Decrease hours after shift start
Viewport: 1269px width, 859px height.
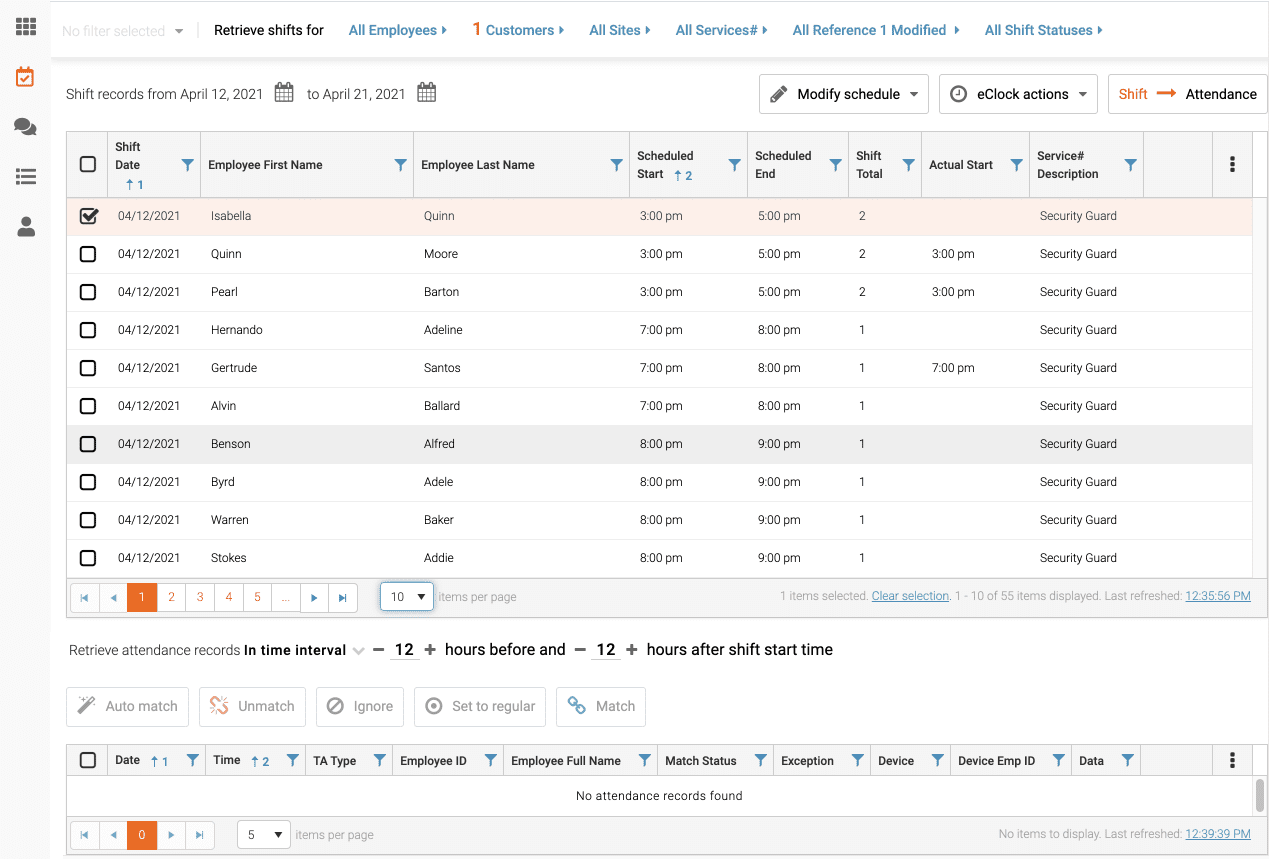click(580, 650)
